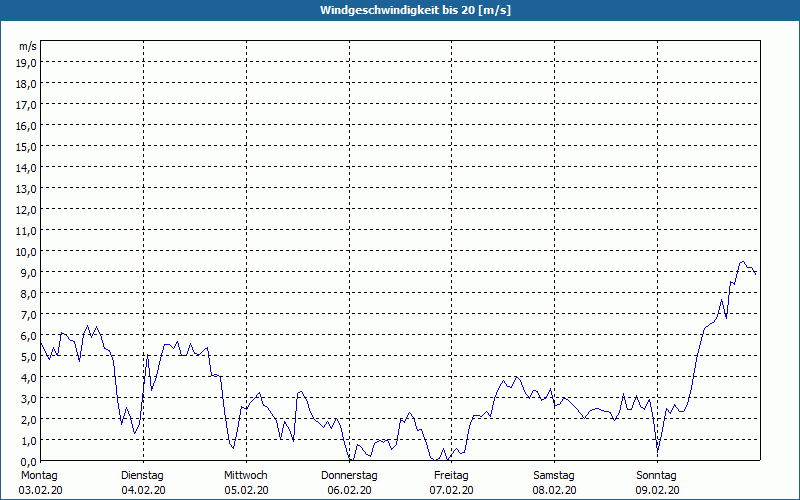Click the '19,0' axis label
This screenshot has height=500, width=800.
point(26,63)
